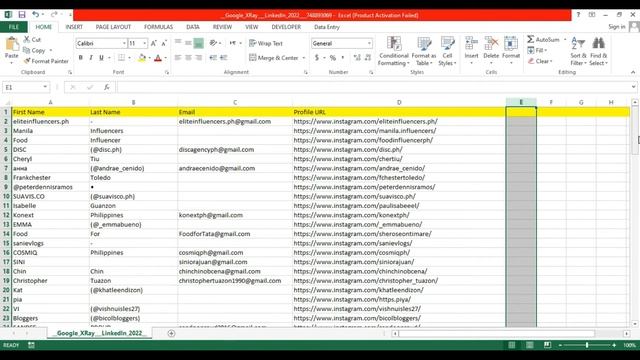Image resolution: width=640 pixels, height=360 pixels.
Task: Toggle Italic formatting
Action: point(91,58)
